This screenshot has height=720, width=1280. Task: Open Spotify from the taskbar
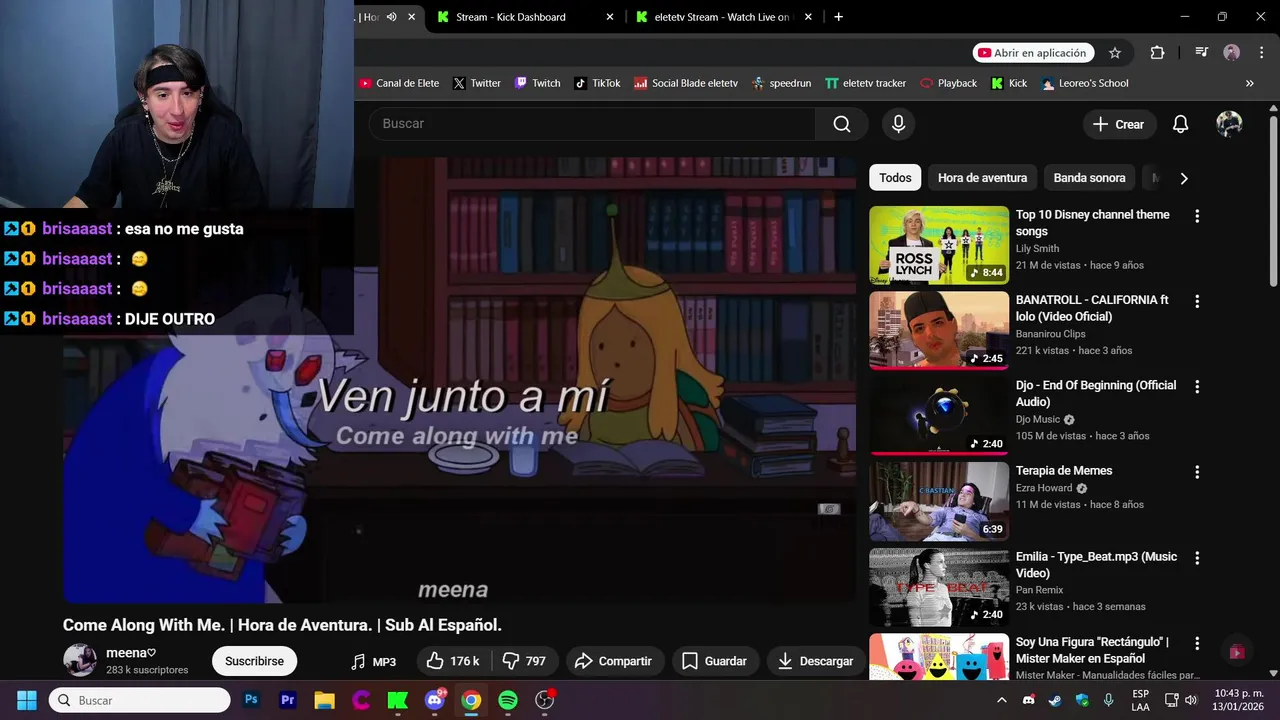(x=508, y=700)
